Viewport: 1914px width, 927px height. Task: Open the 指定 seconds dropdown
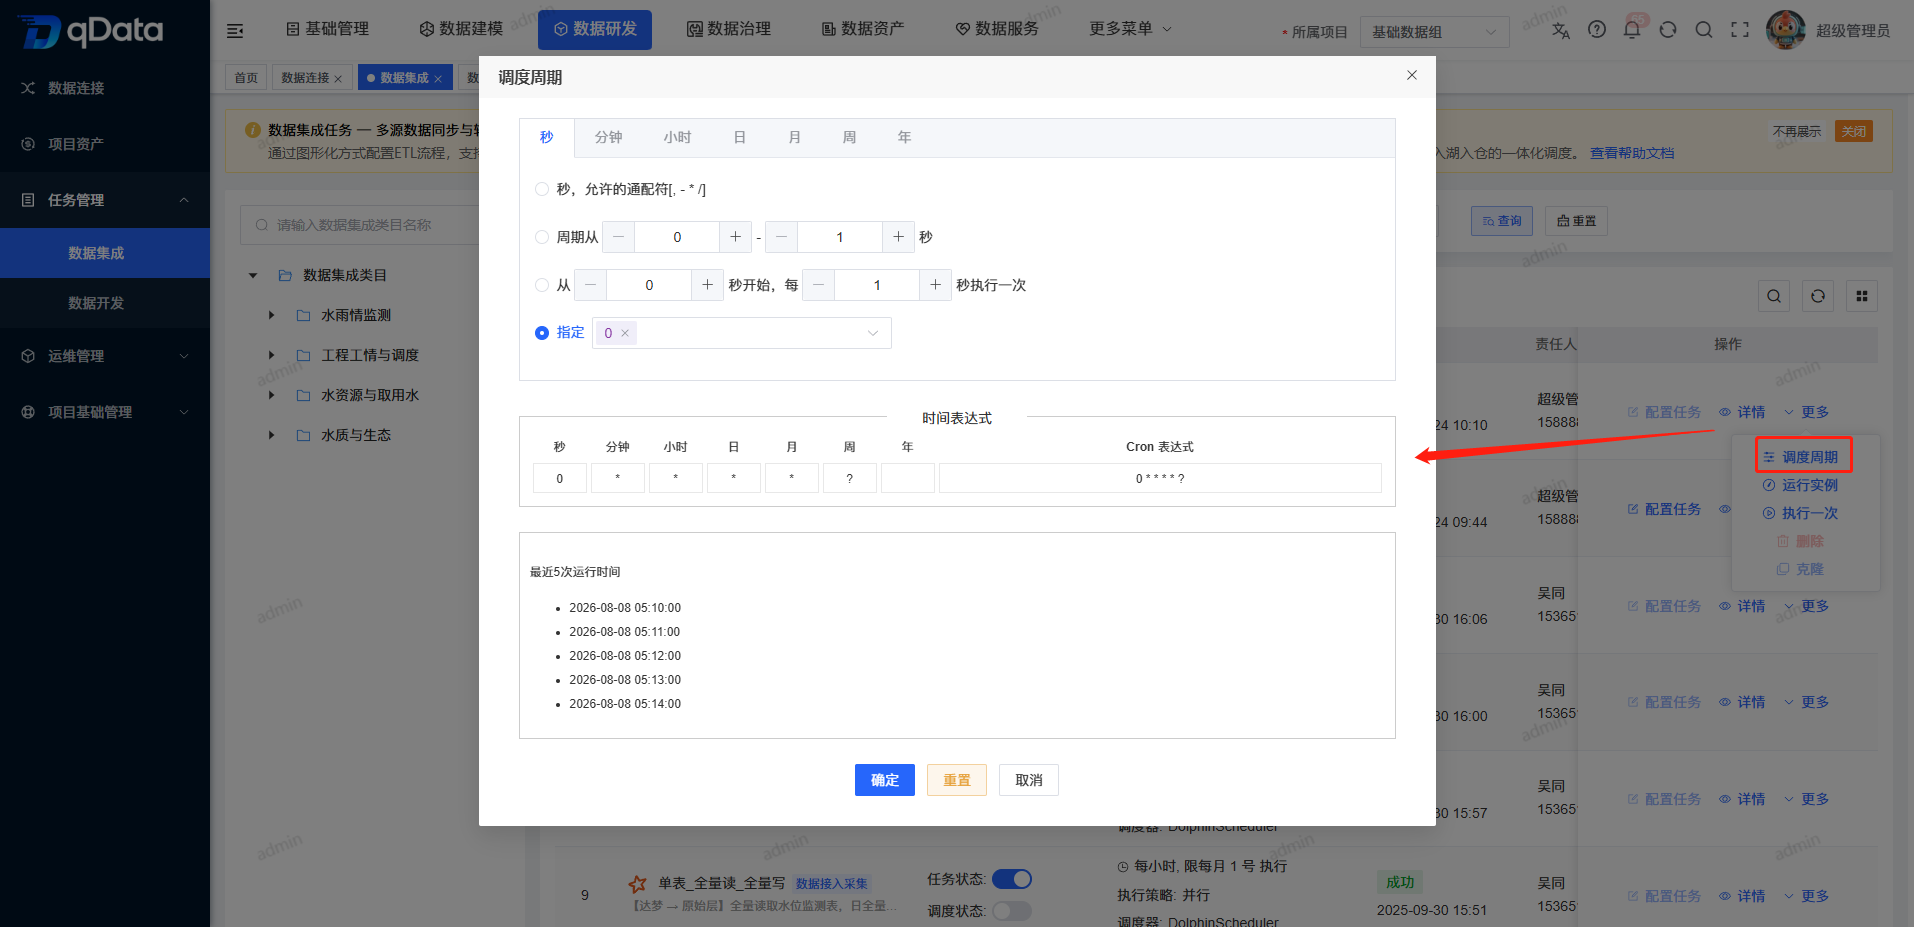[x=742, y=333]
